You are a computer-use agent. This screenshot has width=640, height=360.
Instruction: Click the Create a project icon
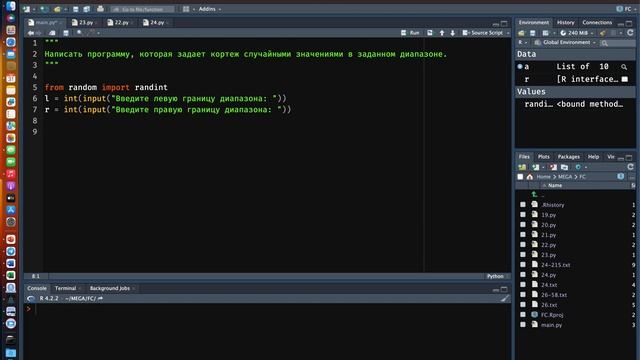point(44,9)
